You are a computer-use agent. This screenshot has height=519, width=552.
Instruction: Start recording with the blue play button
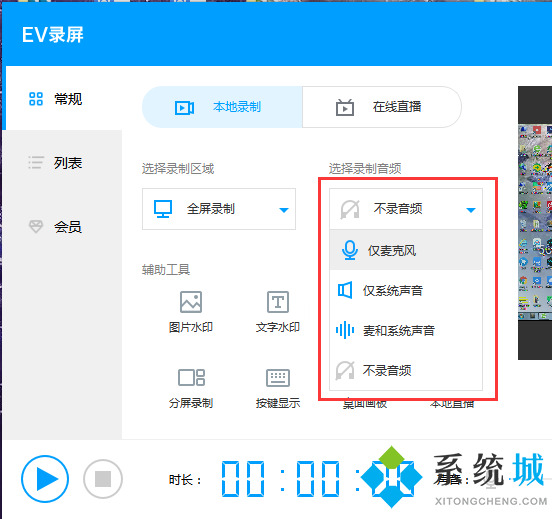pos(45,479)
